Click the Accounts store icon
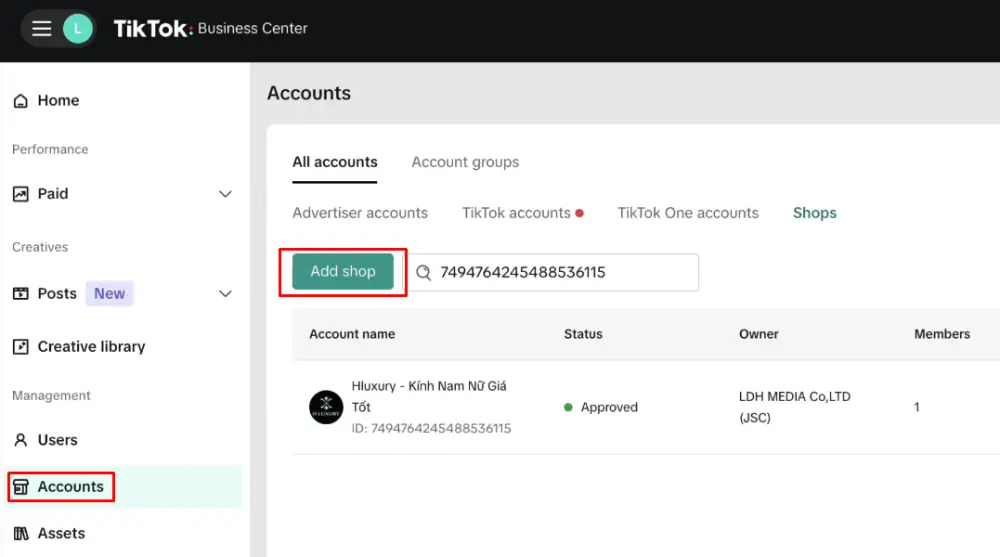1000x557 pixels. 20,487
